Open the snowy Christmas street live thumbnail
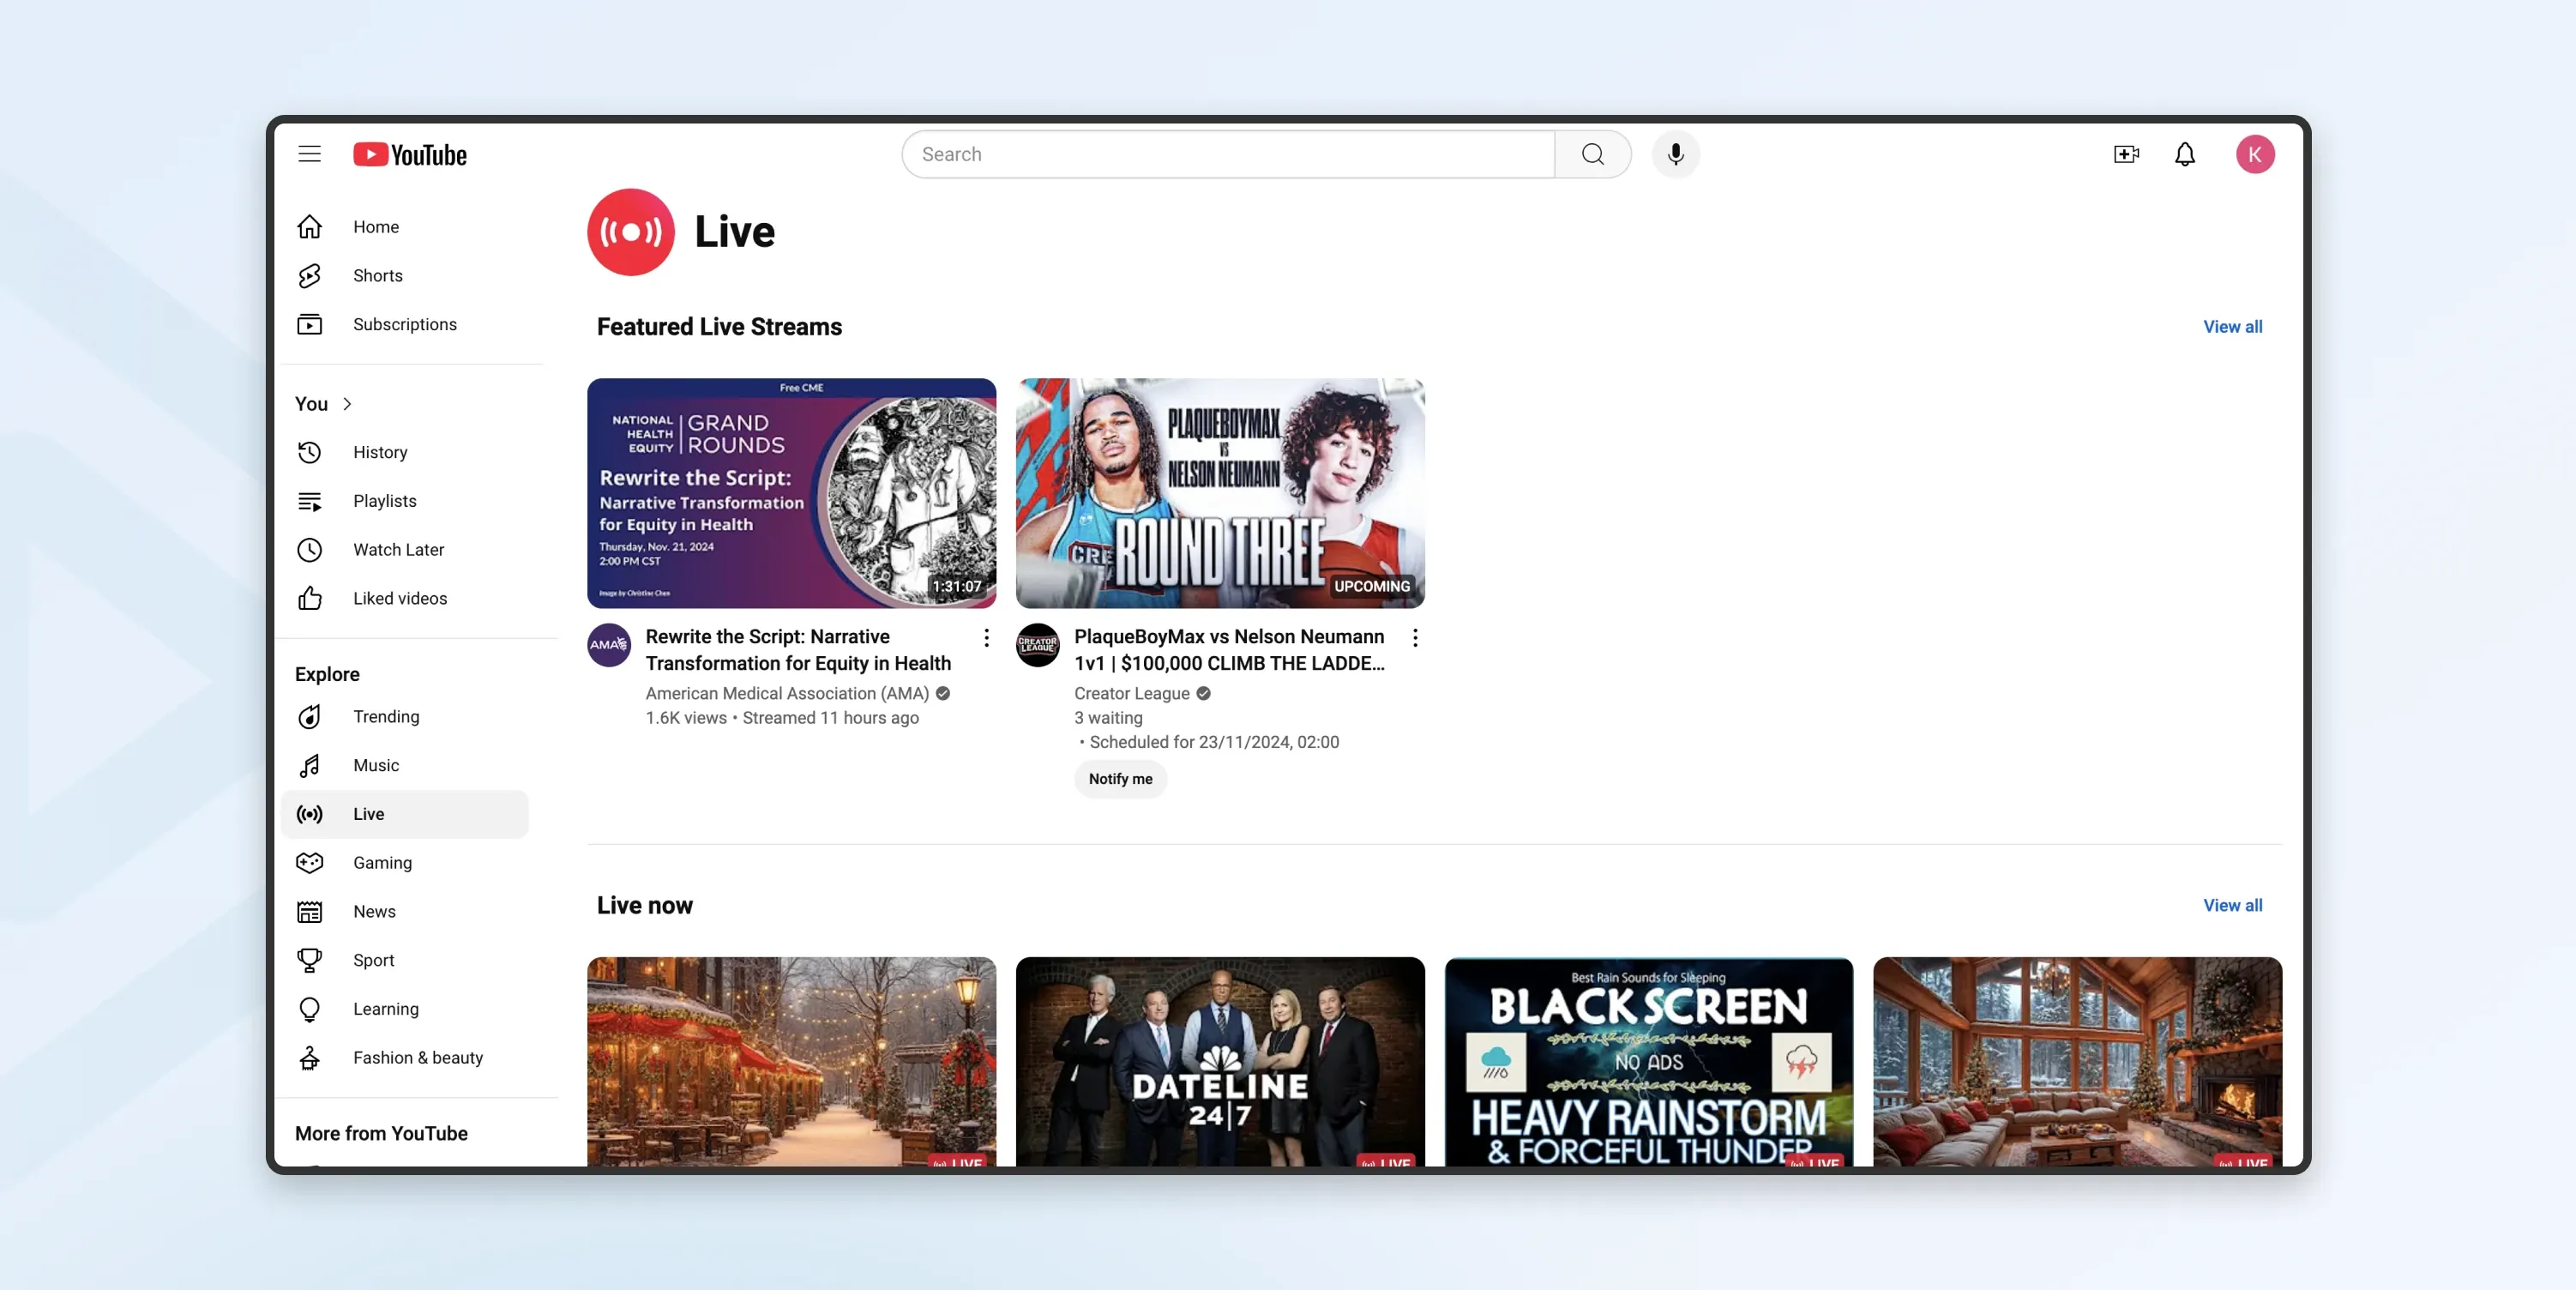2576x1290 pixels. 791,1061
